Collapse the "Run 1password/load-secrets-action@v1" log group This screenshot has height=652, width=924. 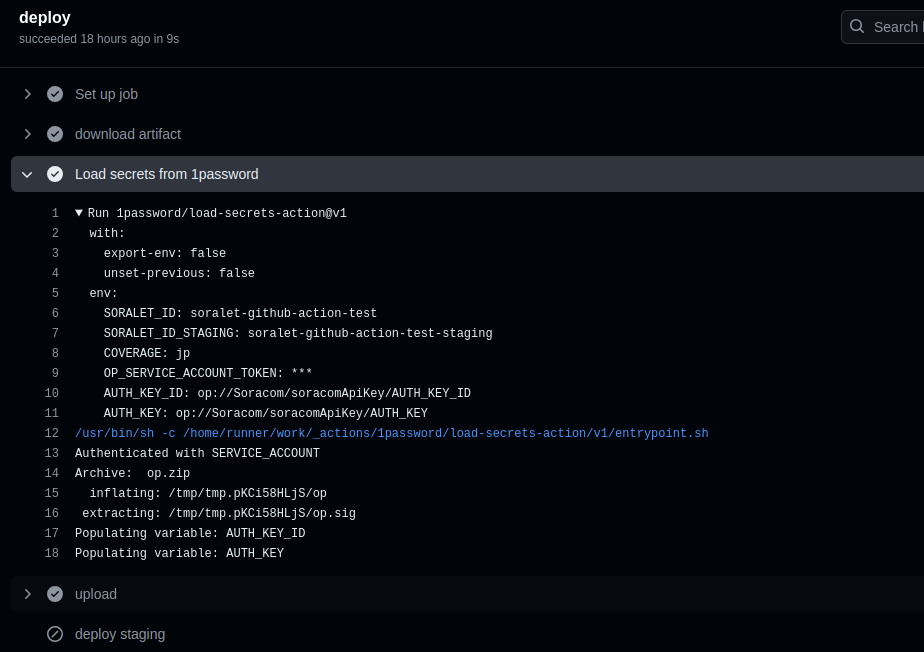(x=79, y=213)
